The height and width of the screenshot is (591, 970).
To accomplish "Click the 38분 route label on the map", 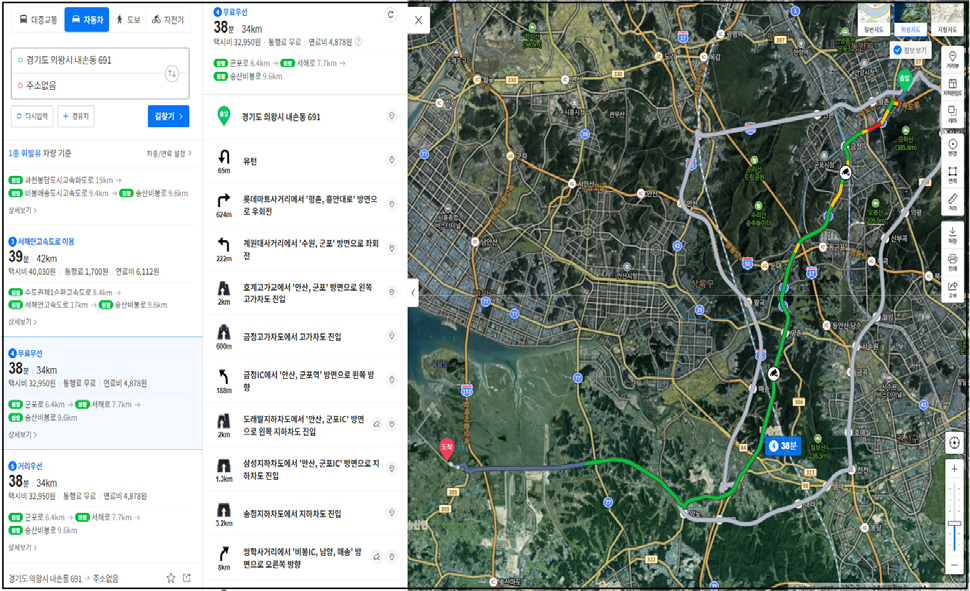I will coord(783,446).
